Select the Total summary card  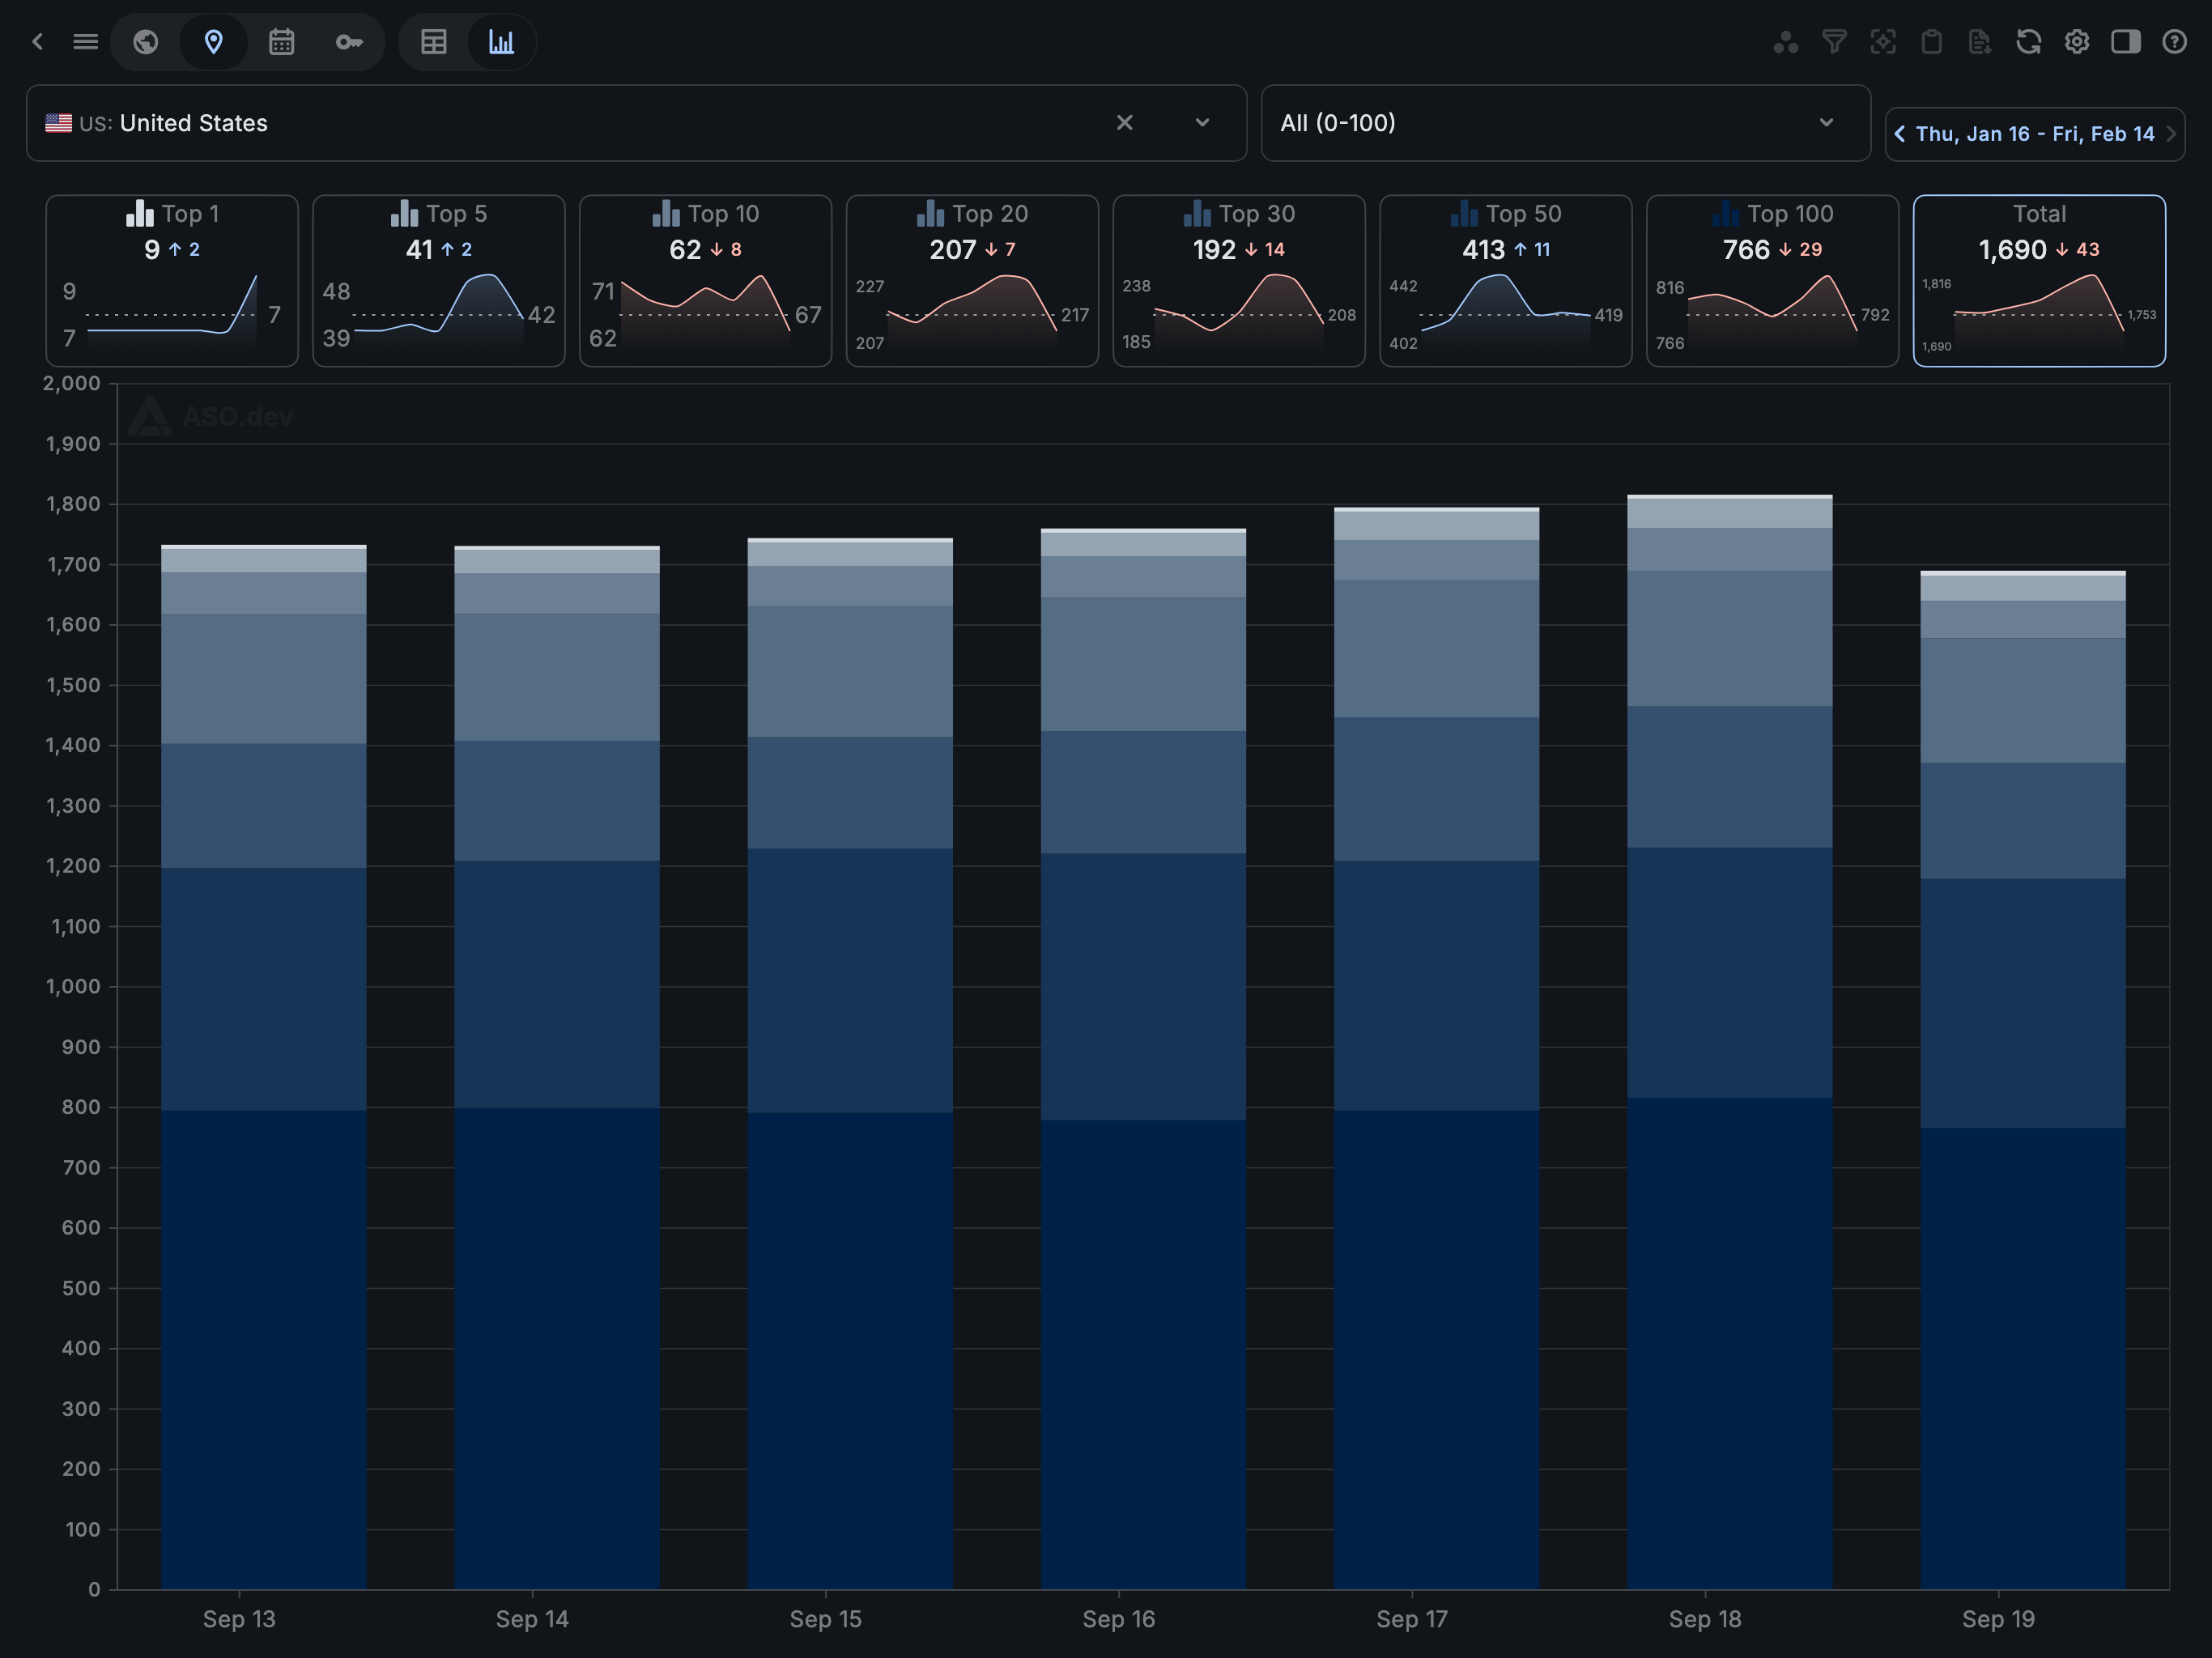click(x=2038, y=280)
